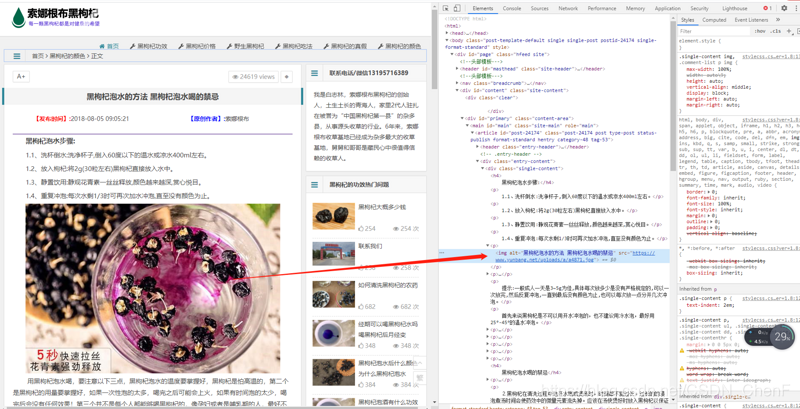Click the breadcrumb bar hamburger icon
Viewport: 800px width, 409px height.
tap(17, 56)
